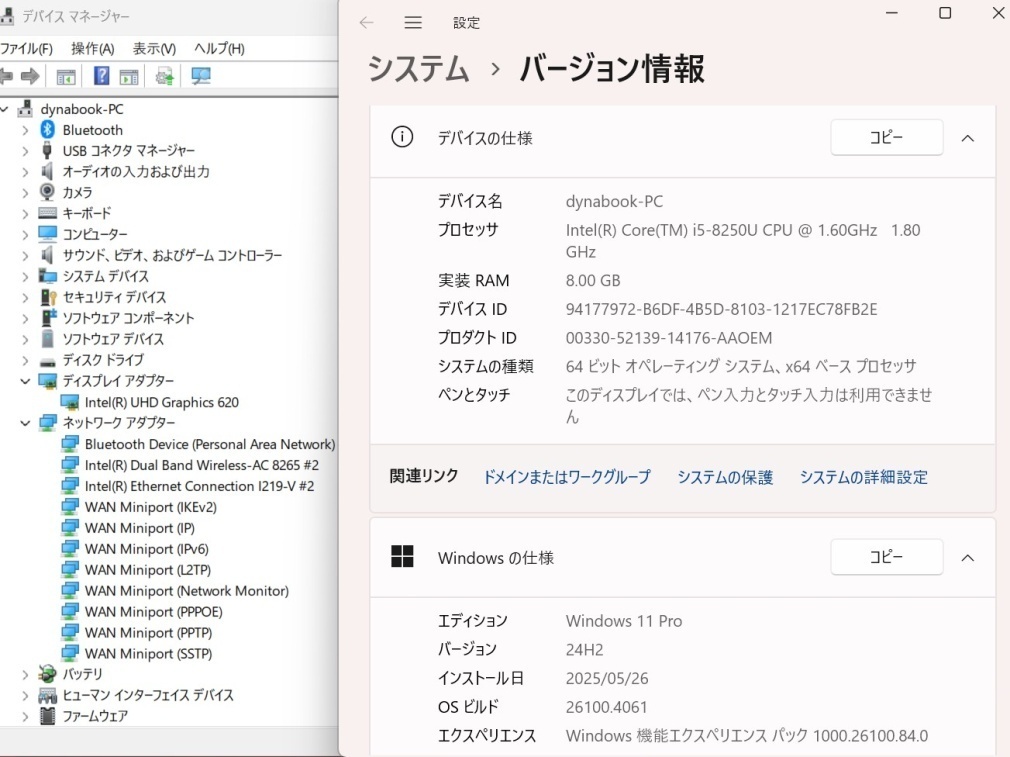Click the Windows logo icon beside Windows の仕様
This screenshot has height=757, width=1010.
coord(401,557)
